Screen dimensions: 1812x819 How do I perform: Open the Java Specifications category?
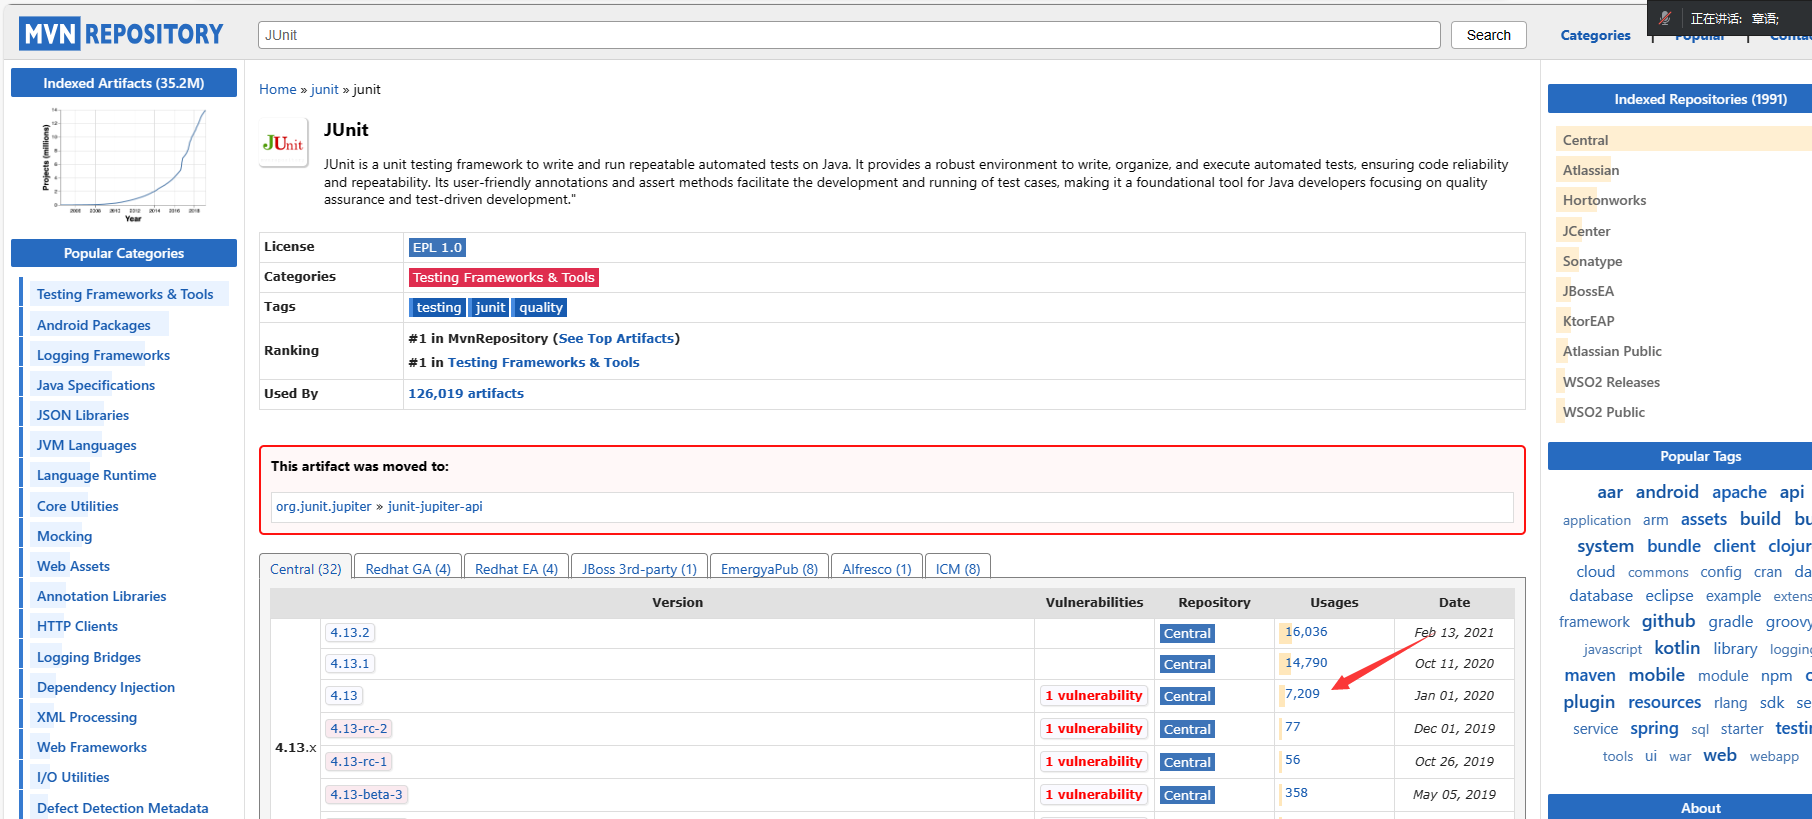click(x=96, y=385)
